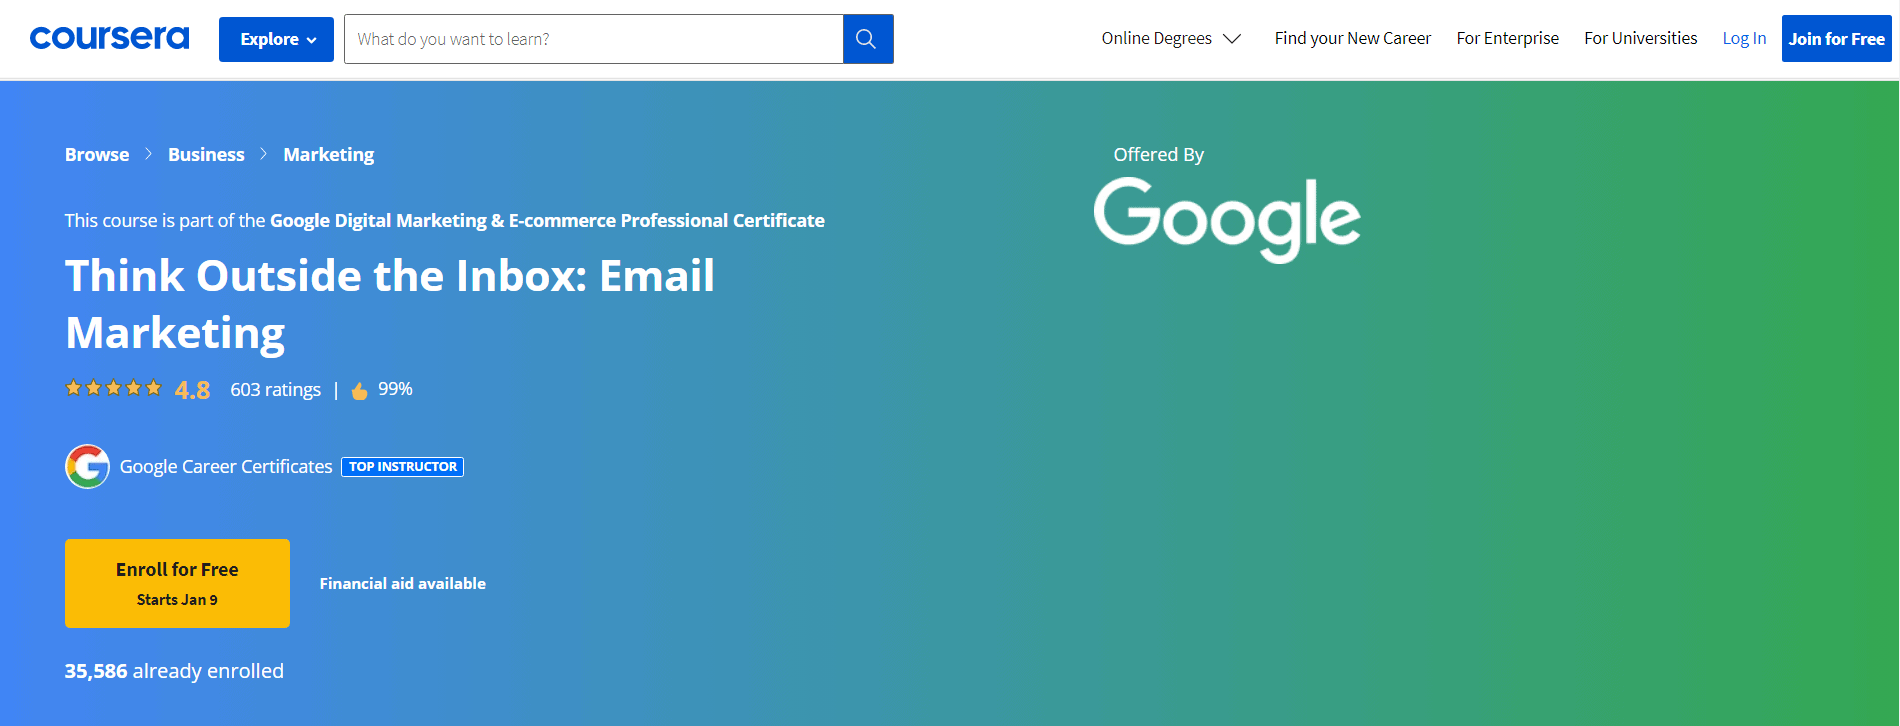The width and height of the screenshot is (1900, 726).
Task: Open Google Career Certificates instructor link
Action: pos(226,466)
